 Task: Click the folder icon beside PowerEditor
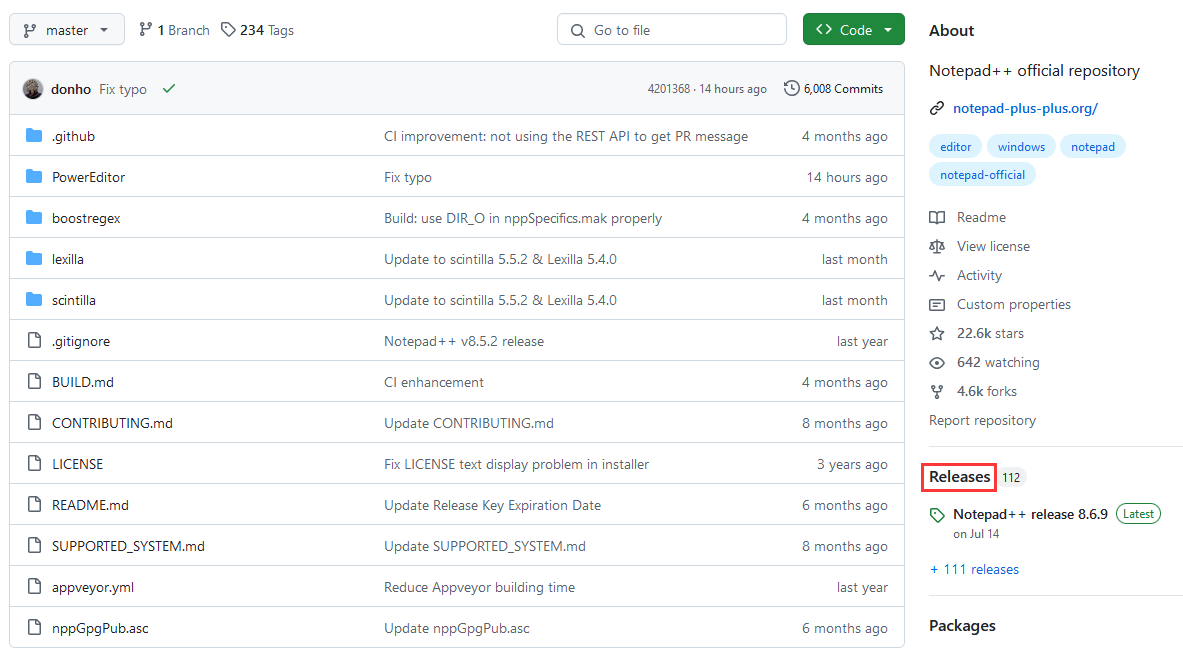click(x=34, y=177)
